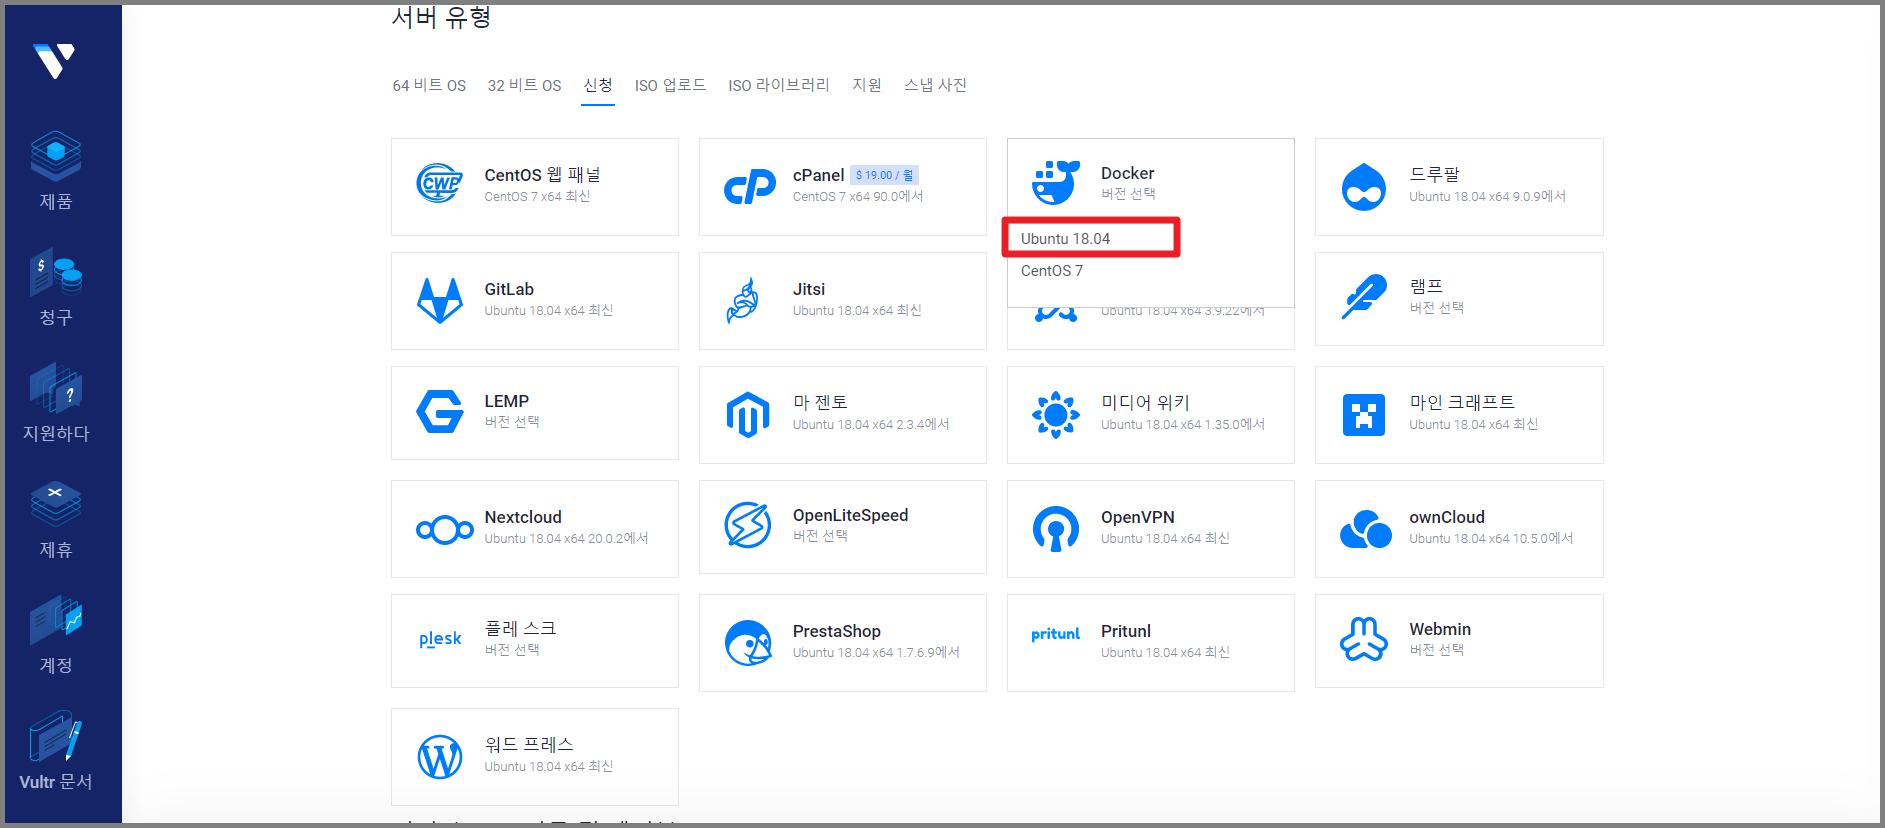Open Docker 버전 선택 version selector
Image resolution: width=1885 pixels, height=828 pixels.
tap(1128, 194)
